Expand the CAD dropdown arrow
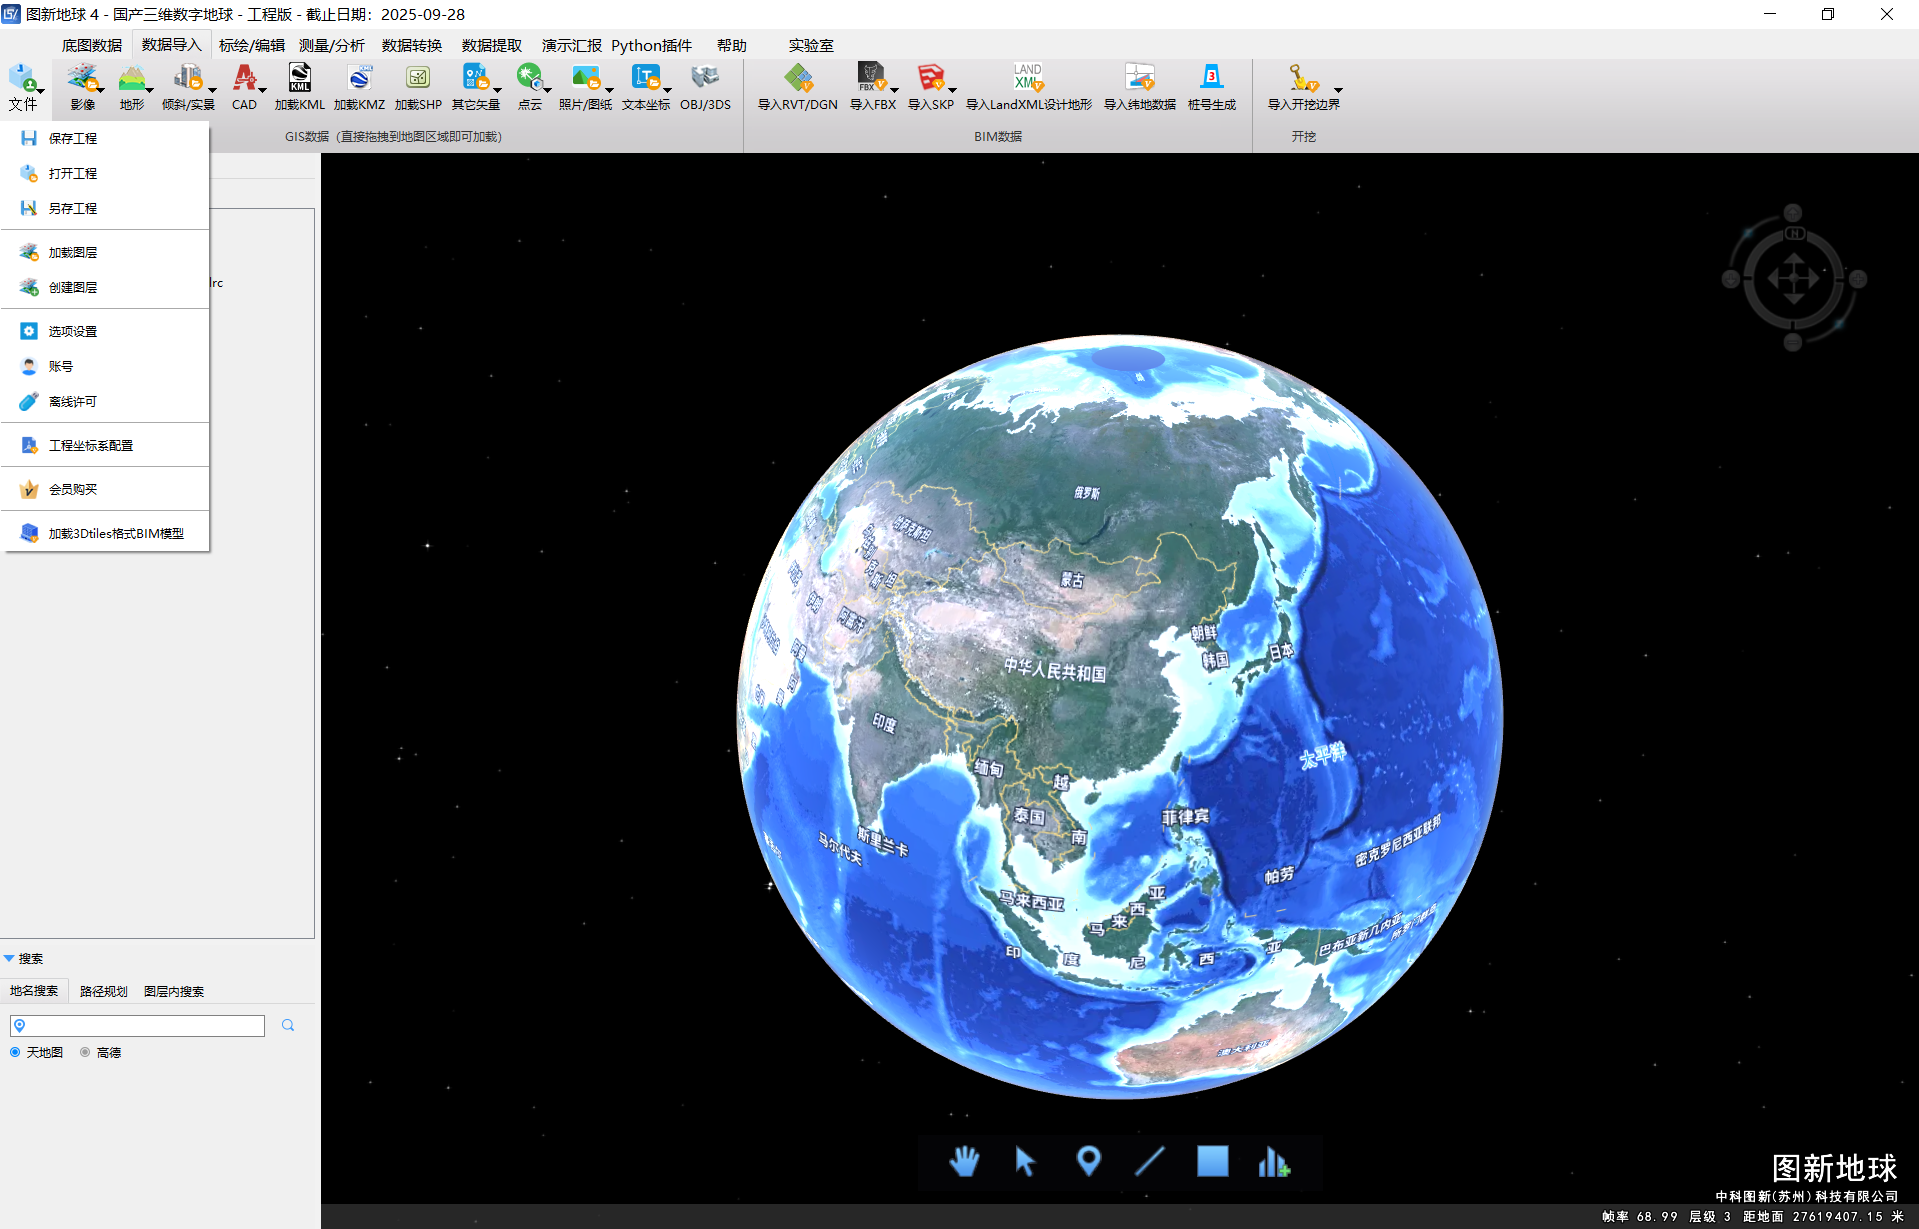The image size is (1919, 1229). [x=263, y=90]
